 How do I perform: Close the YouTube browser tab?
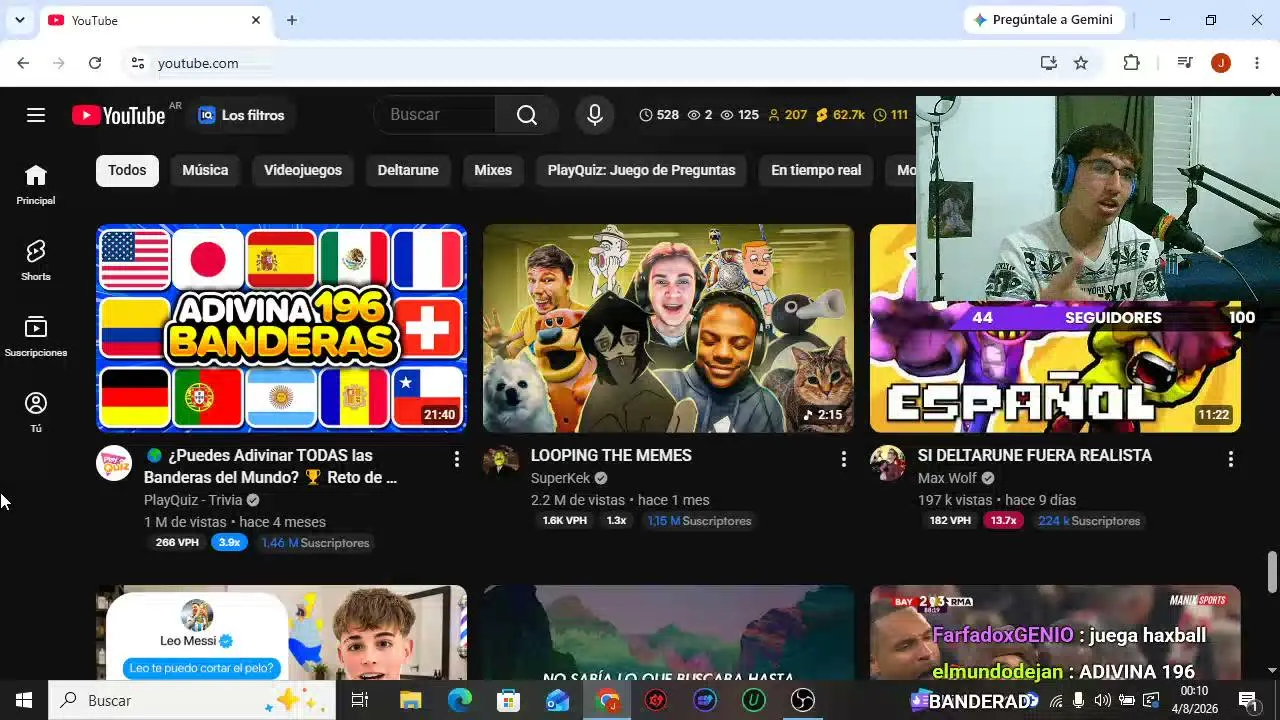[x=256, y=20]
